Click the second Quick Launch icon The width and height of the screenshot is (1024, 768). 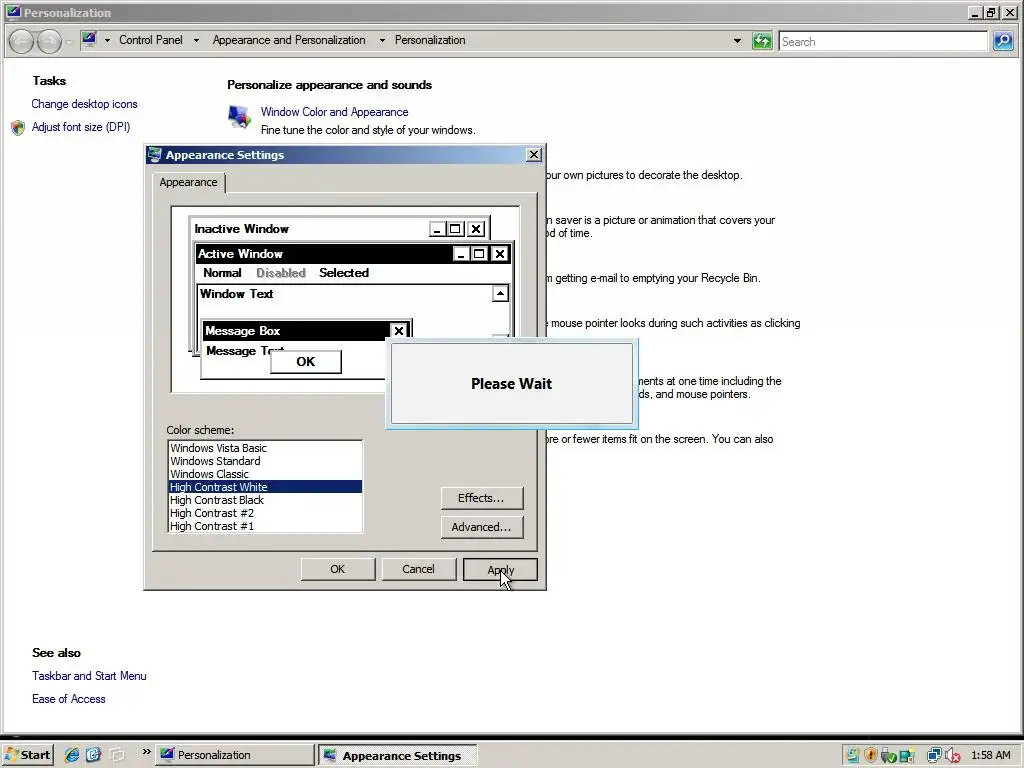[93, 755]
